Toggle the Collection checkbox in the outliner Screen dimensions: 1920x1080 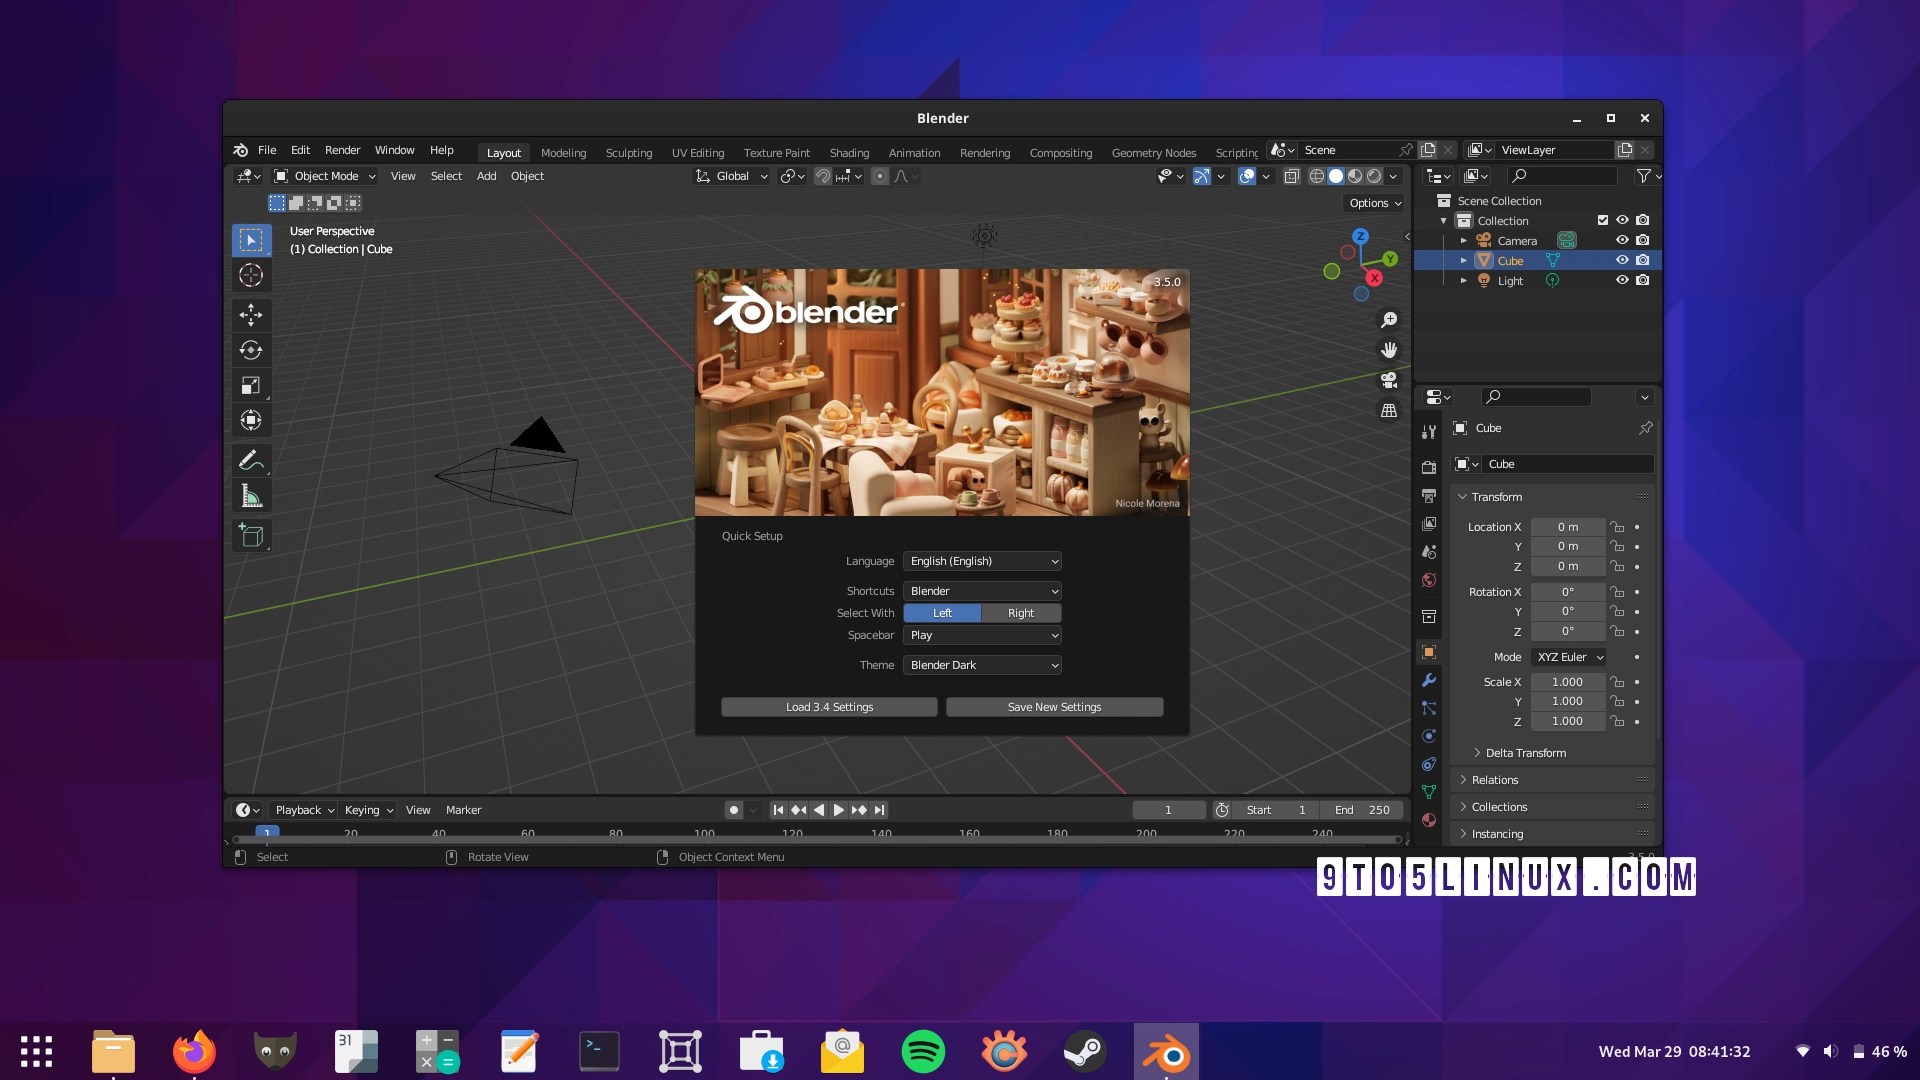1601,220
